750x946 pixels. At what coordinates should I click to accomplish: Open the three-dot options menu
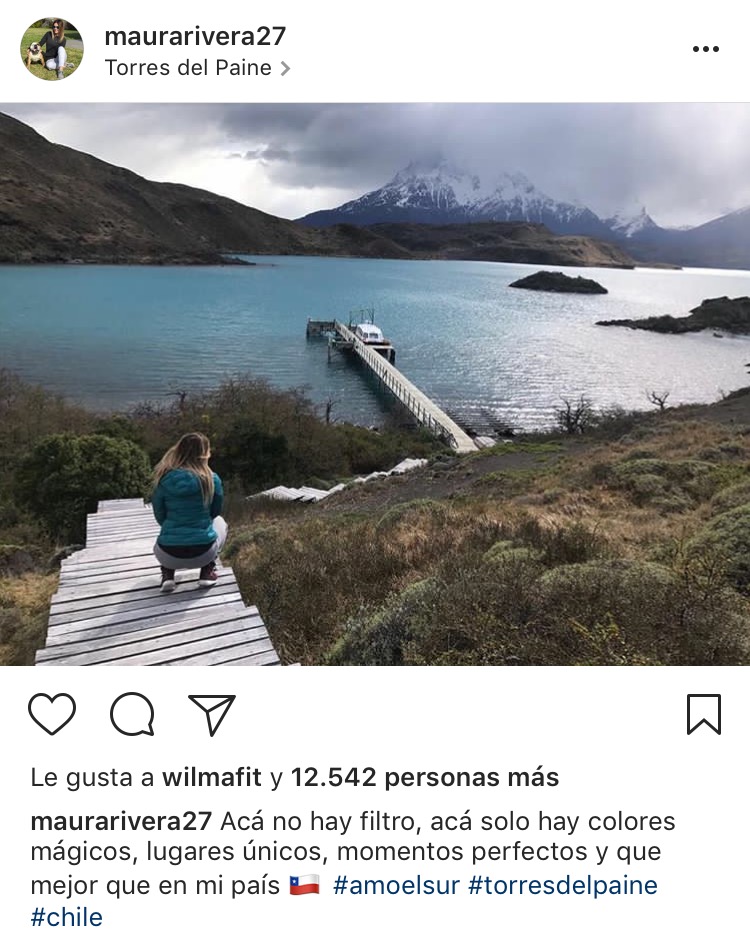pos(705,49)
